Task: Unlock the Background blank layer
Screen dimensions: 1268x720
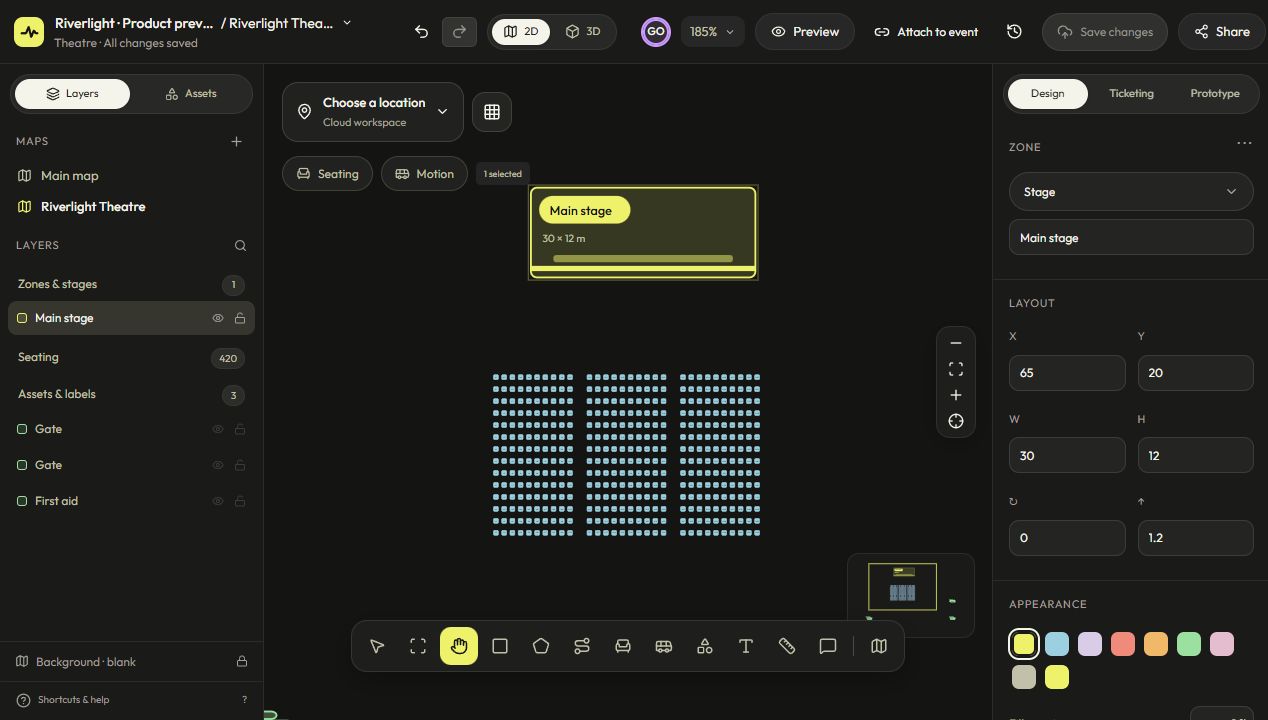Action: pyautogui.click(x=242, y=662)
